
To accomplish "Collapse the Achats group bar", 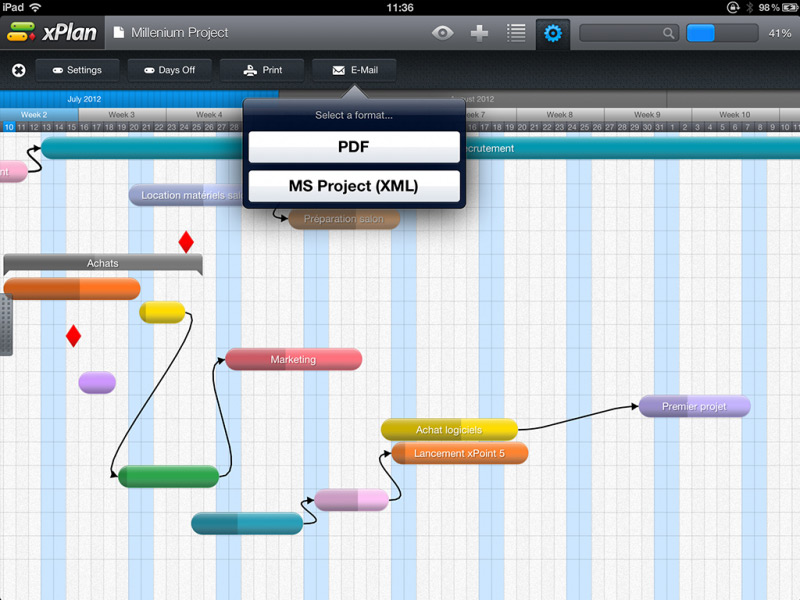I will point(102,264).
